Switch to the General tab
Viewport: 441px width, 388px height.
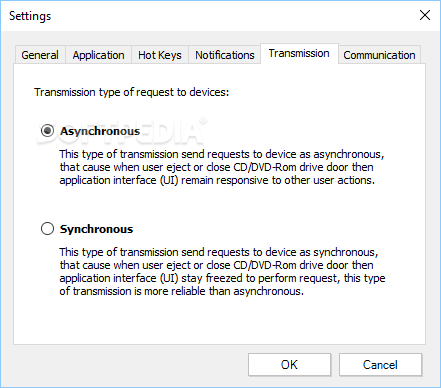click(40, 55)
